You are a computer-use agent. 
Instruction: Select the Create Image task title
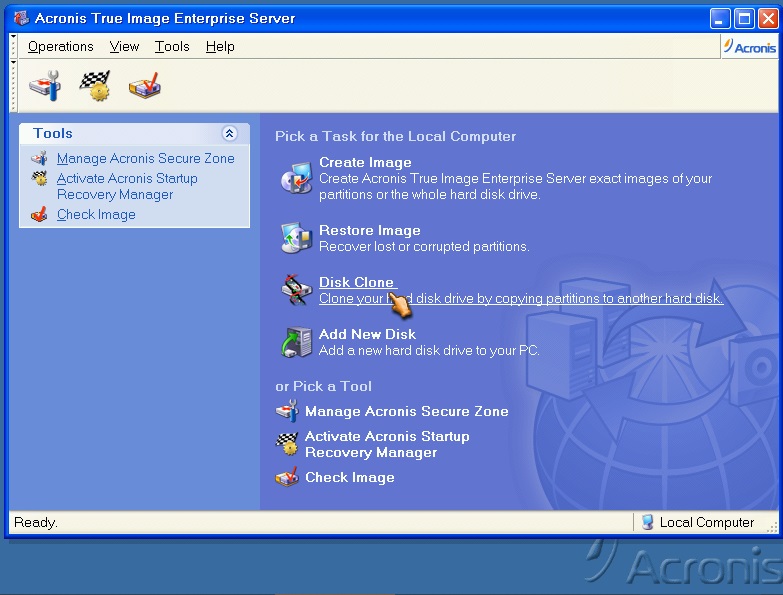point(365,162)
